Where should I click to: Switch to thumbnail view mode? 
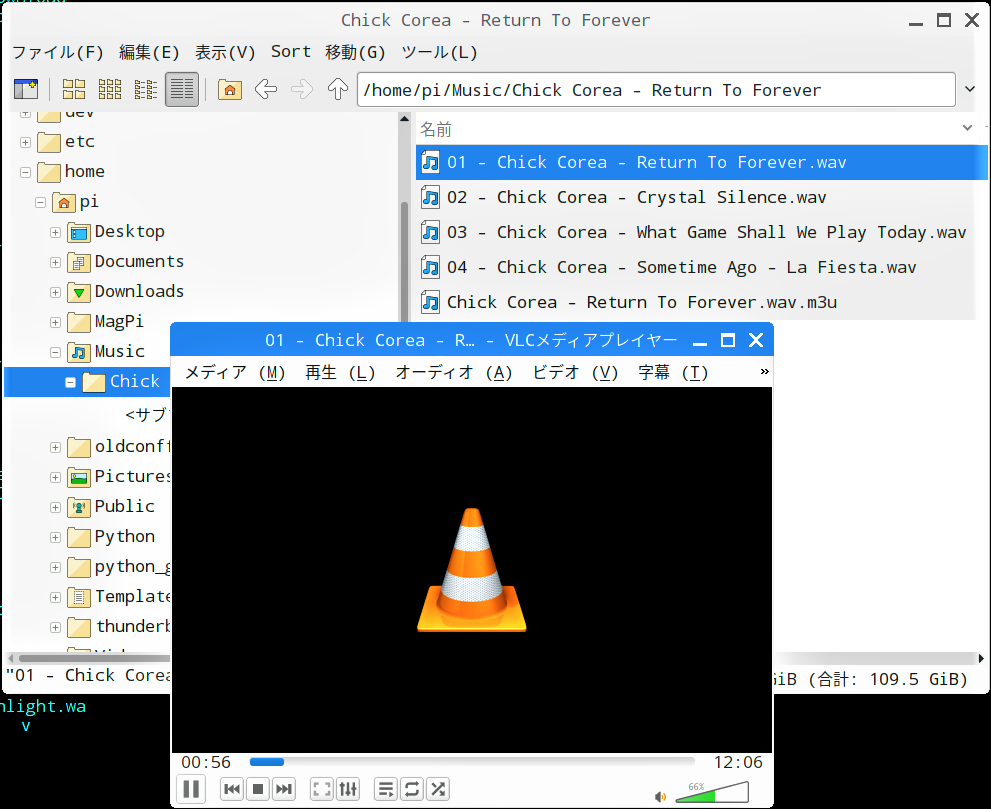pyautogui.click(x=109, y=89)
